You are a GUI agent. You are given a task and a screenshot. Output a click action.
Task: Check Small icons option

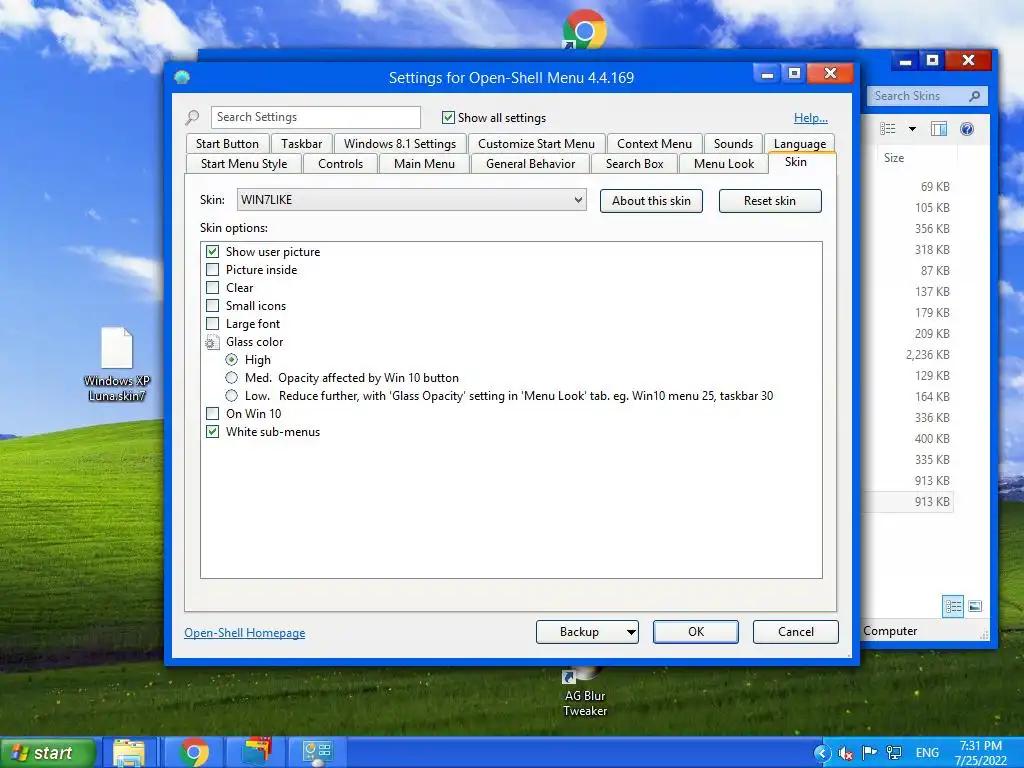tap(212, 306)
